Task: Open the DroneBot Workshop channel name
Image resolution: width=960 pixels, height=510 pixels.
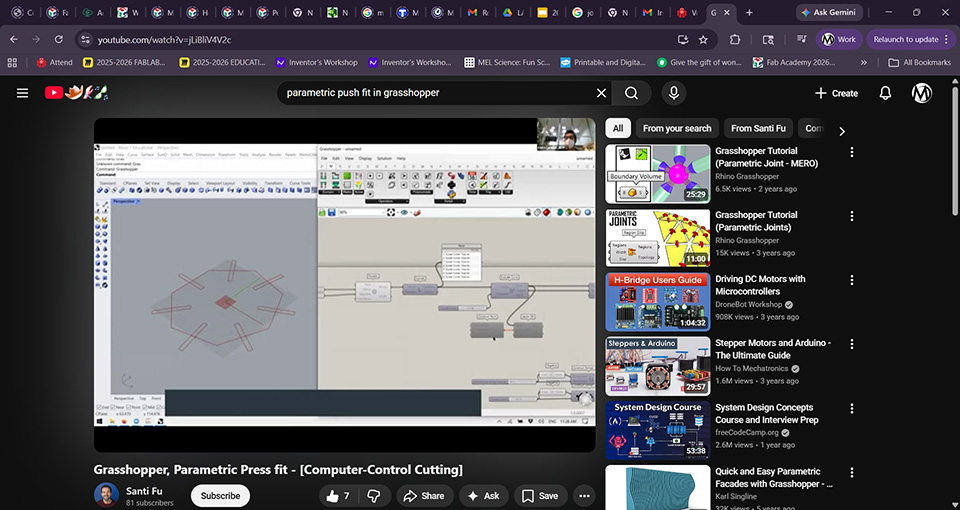Action: coord(749,304)
